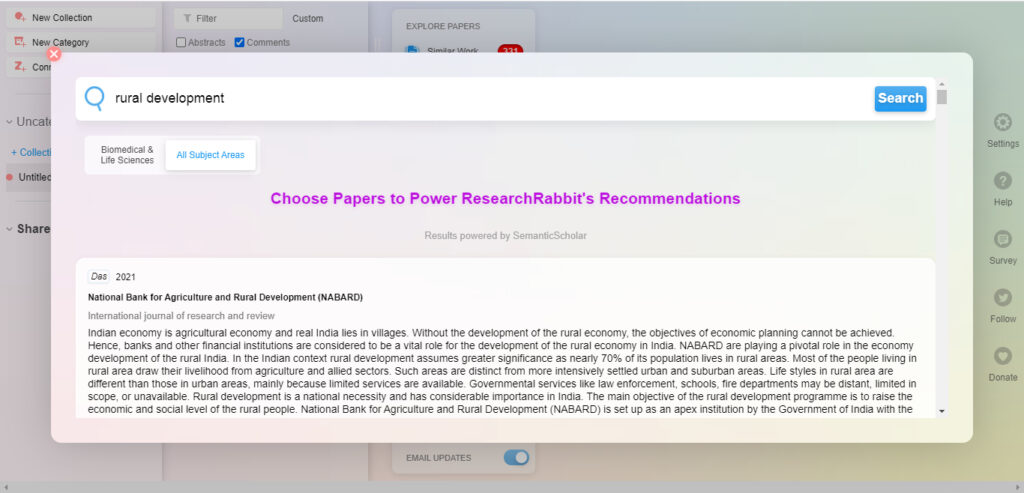Click the Follow Twitter icon

tap(1002, 298)
